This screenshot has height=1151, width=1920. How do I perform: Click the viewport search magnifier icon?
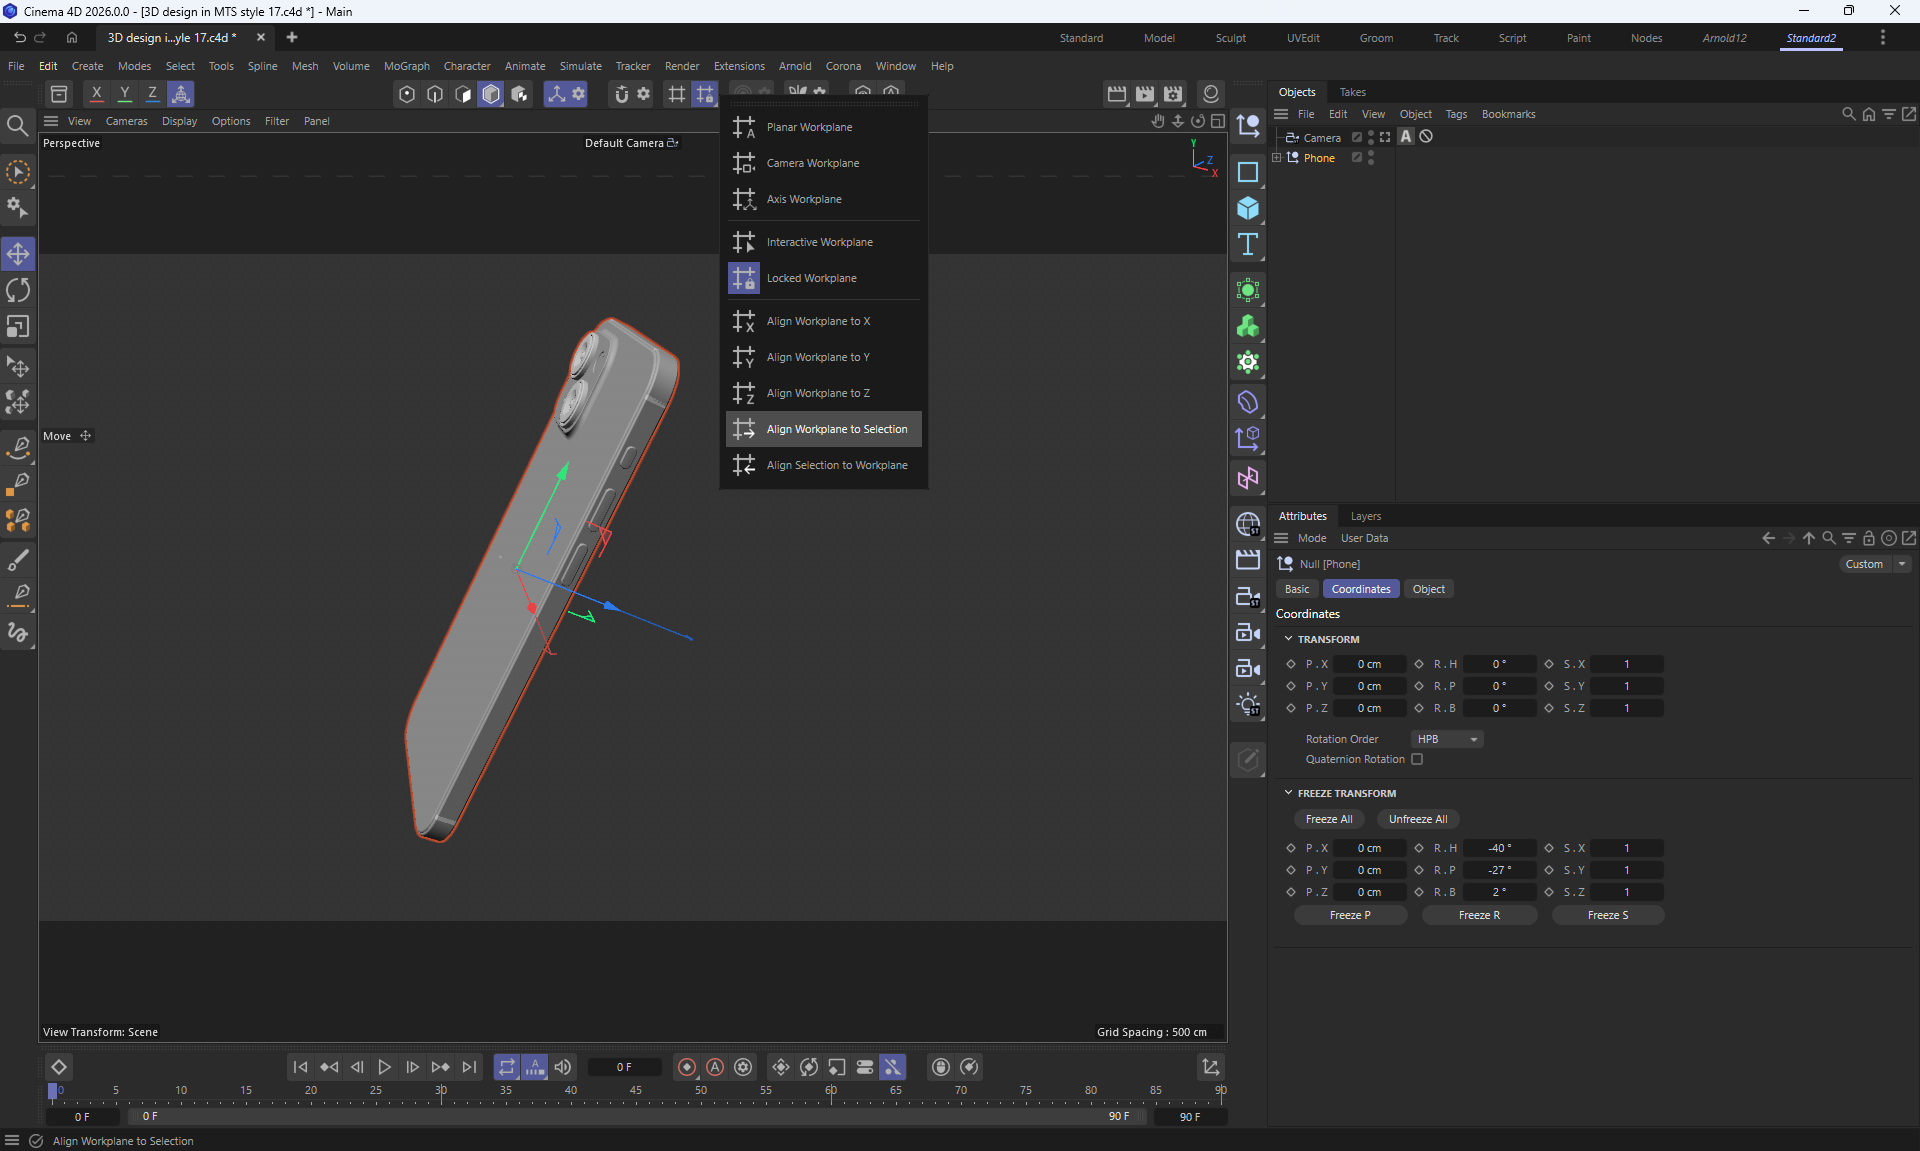[x=17, y=125]
